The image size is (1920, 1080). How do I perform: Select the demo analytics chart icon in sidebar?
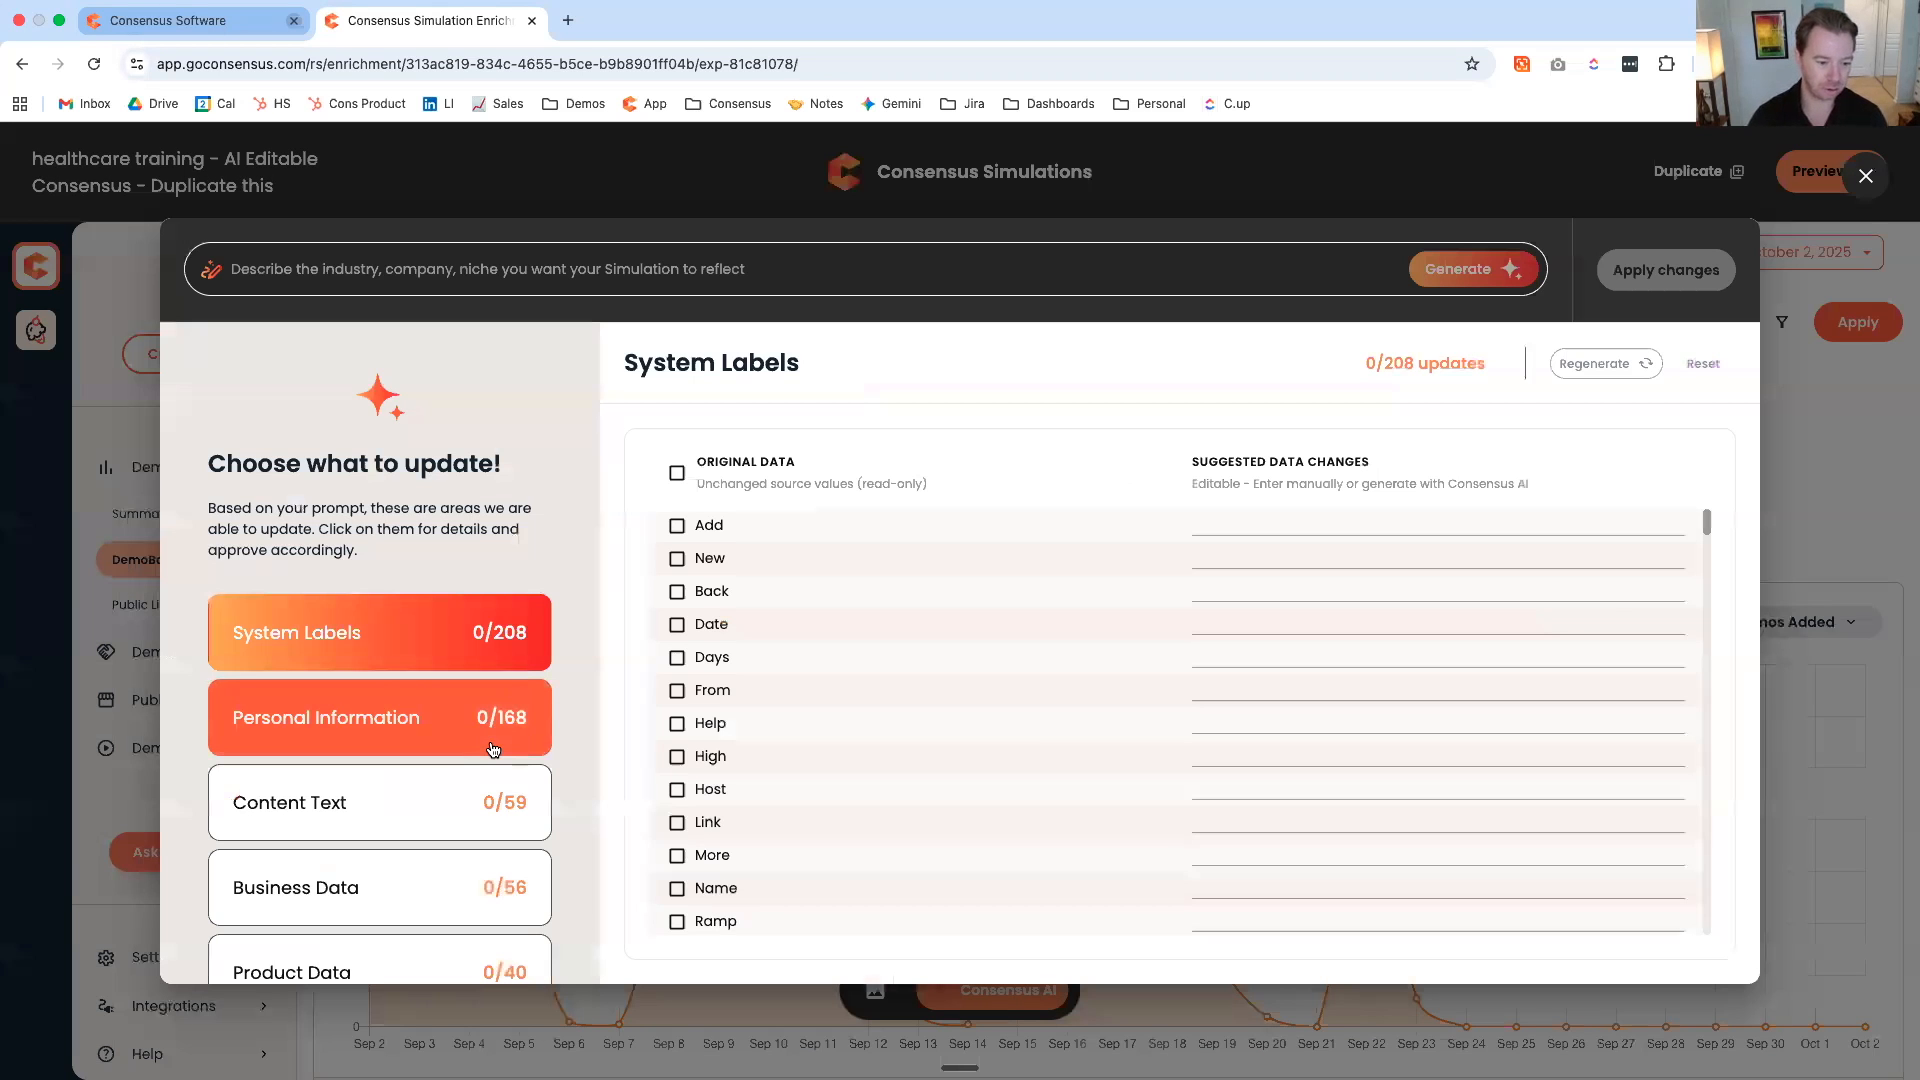[106, 467]
